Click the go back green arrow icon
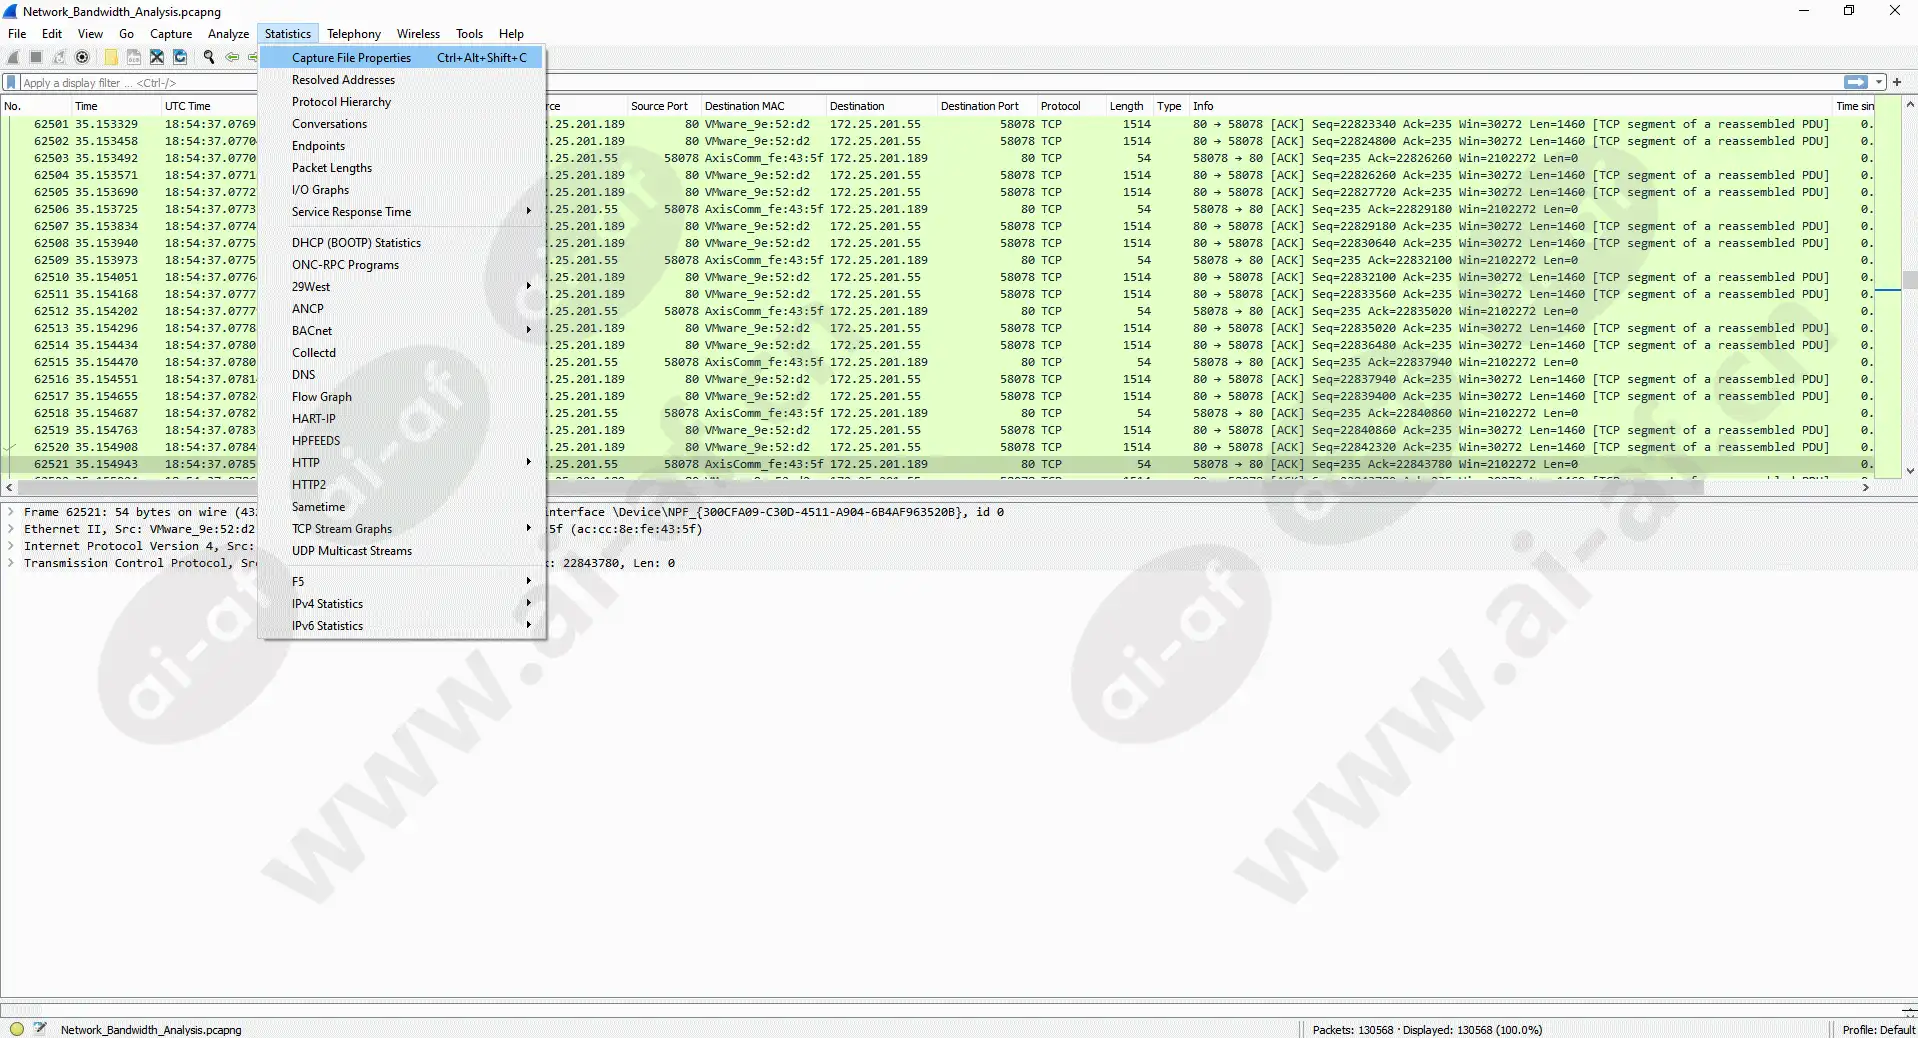Image resolution: width=1918 pixels, height=1038 pixels. 232,57
